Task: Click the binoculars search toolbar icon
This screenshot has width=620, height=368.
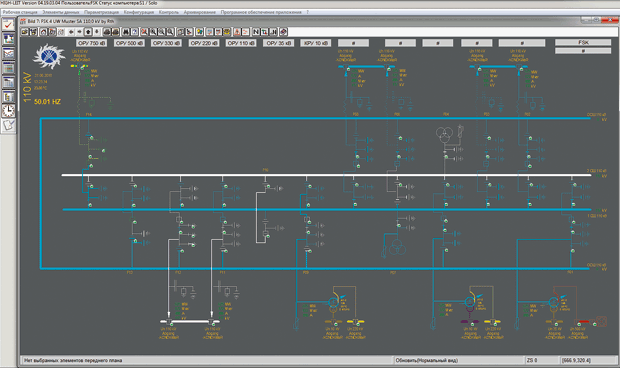Action: click(x=126, y=32)
